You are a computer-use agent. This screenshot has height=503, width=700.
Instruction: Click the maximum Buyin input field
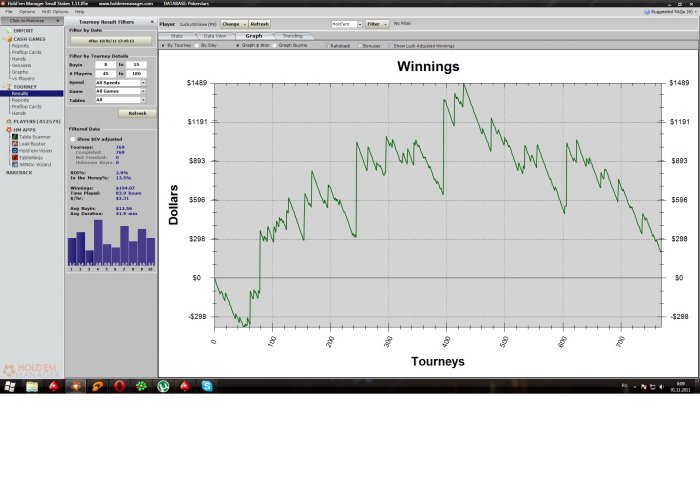click(136, 65)
